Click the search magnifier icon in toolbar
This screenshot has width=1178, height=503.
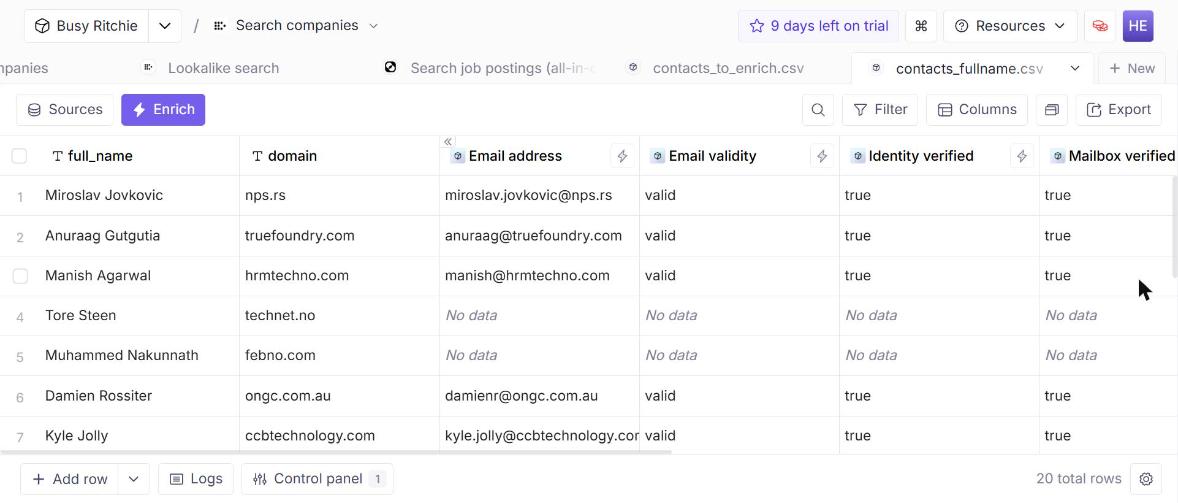click(x=817, y=110)
